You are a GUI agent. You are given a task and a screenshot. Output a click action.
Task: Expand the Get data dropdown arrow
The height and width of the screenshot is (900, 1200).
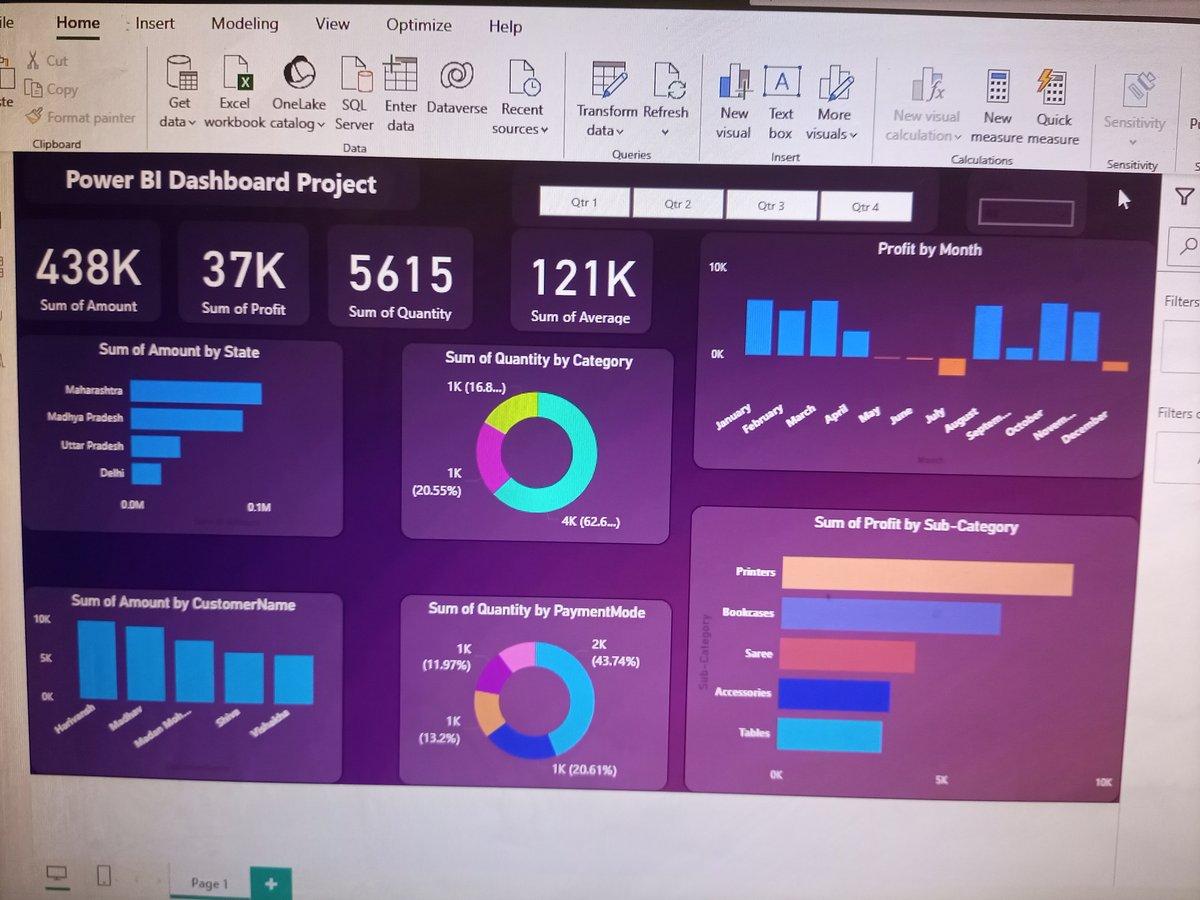pyautogui.click(x=190, y=123)
